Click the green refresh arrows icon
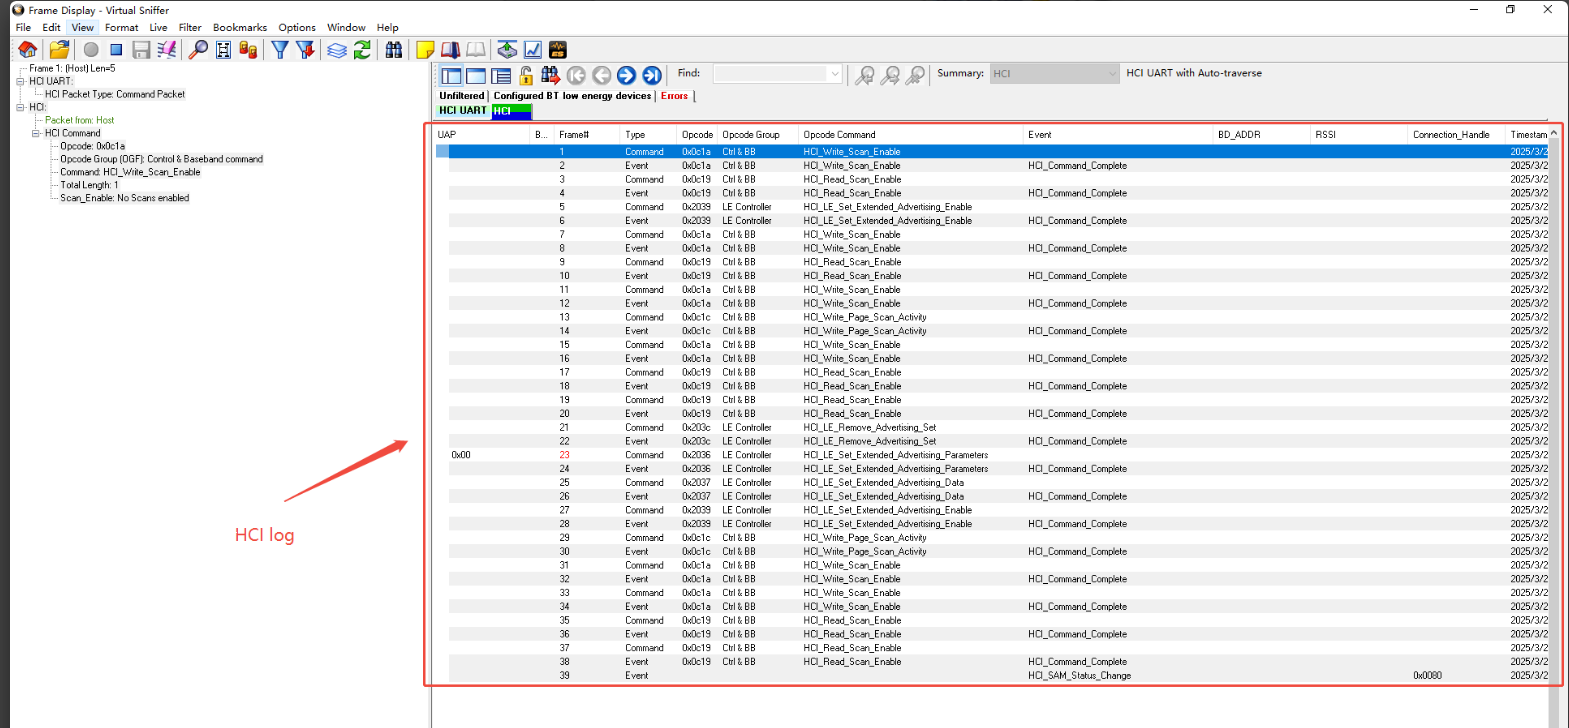This screenshot has height=728, width=1569. click(362, 49)
